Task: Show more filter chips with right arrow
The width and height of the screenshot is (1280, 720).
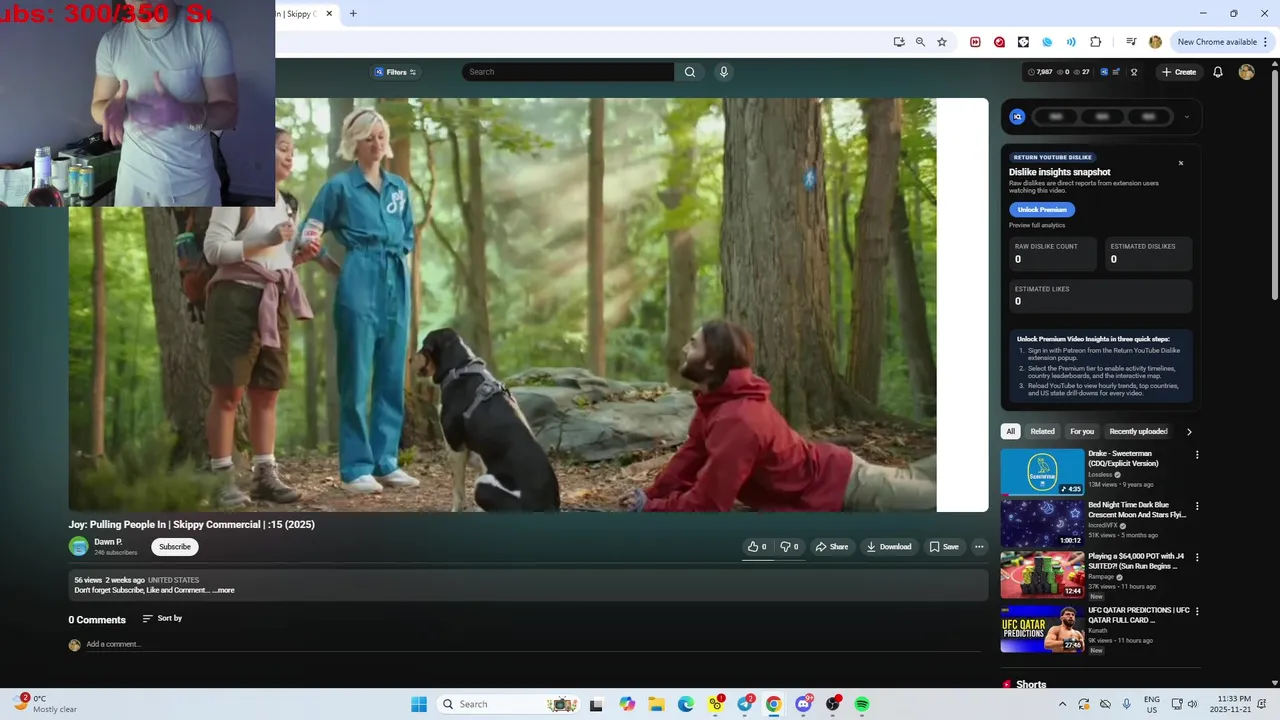Action: [1189, 432]
